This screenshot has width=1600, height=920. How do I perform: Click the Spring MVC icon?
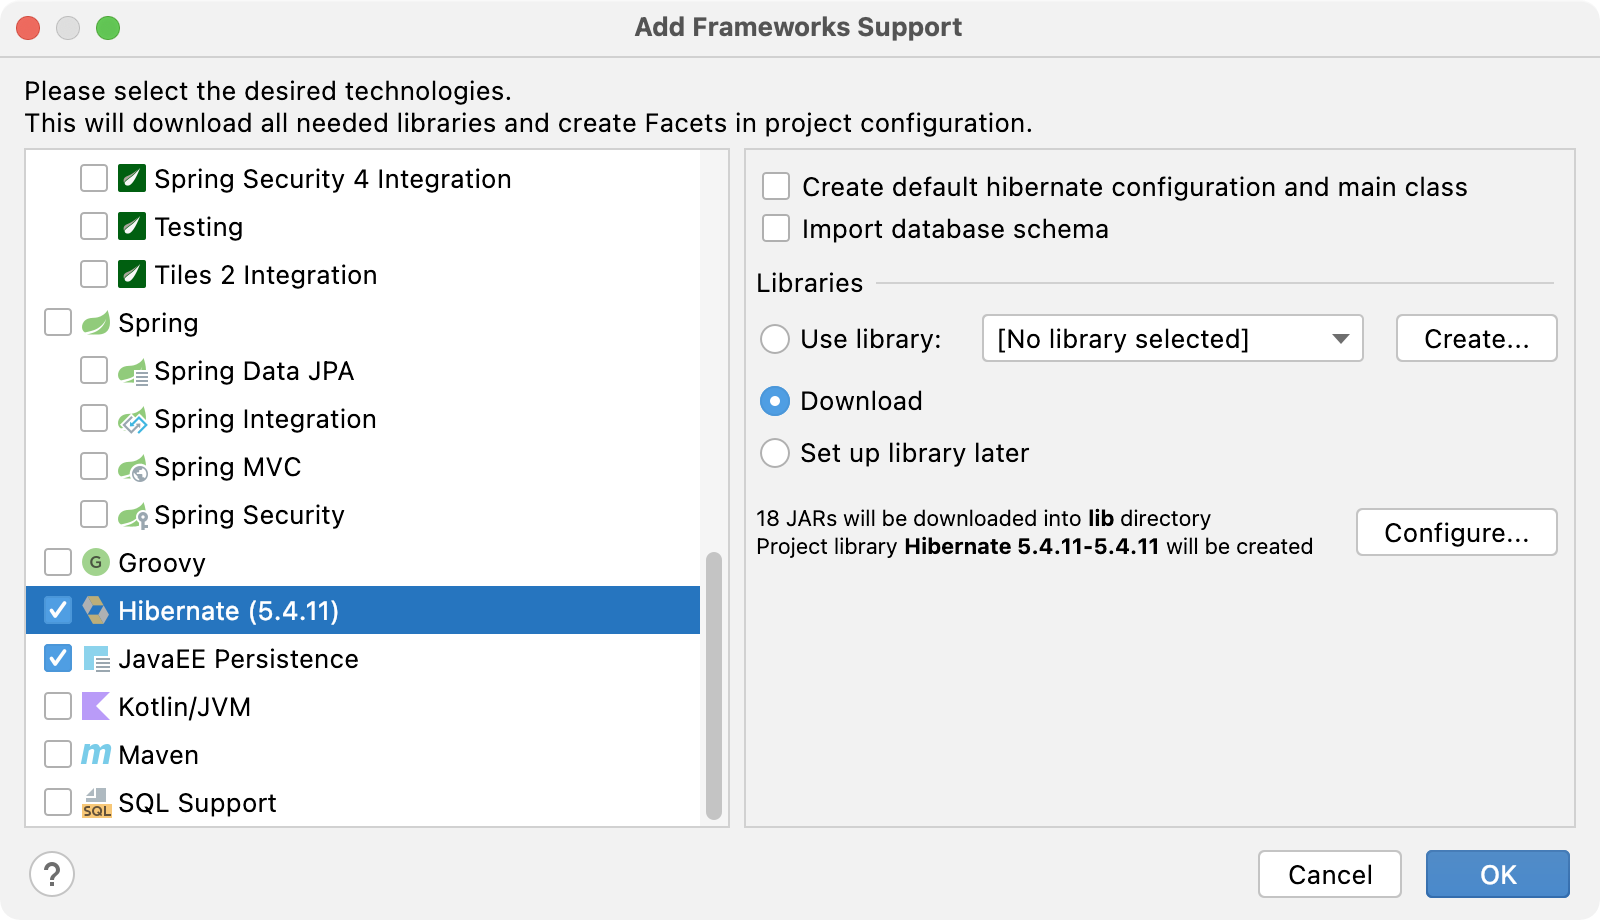click(x=133, y=467)
